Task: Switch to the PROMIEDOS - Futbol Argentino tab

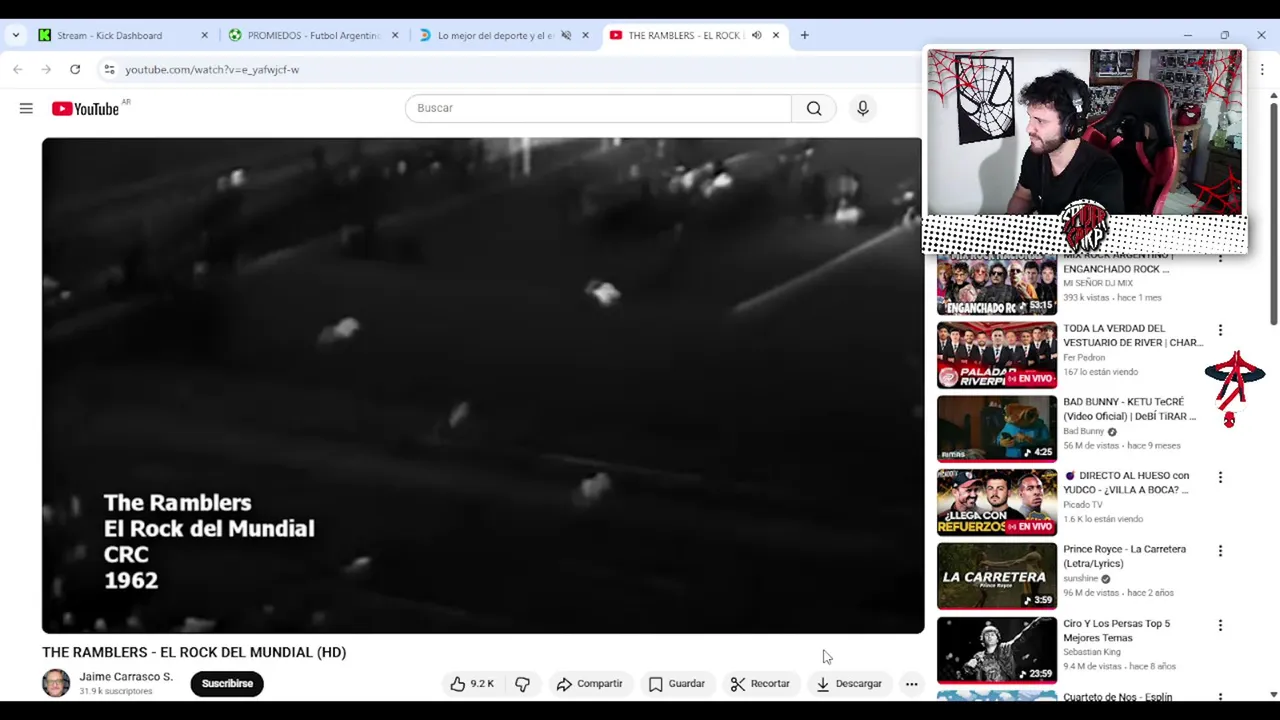Action: tap(313, 35)
